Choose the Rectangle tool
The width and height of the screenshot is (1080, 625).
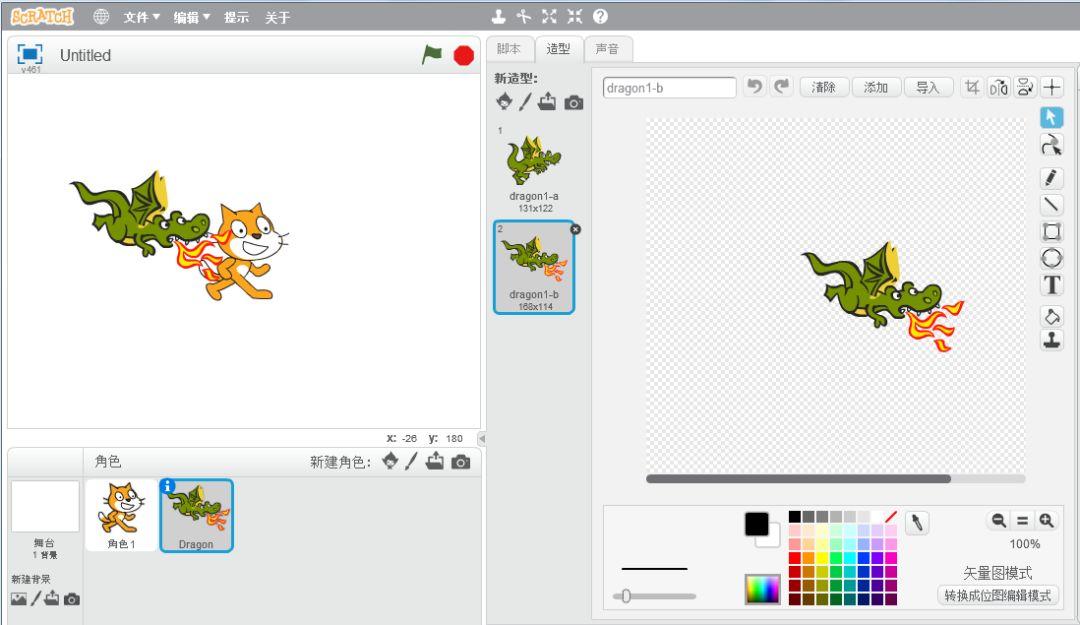pos(1051,232)
